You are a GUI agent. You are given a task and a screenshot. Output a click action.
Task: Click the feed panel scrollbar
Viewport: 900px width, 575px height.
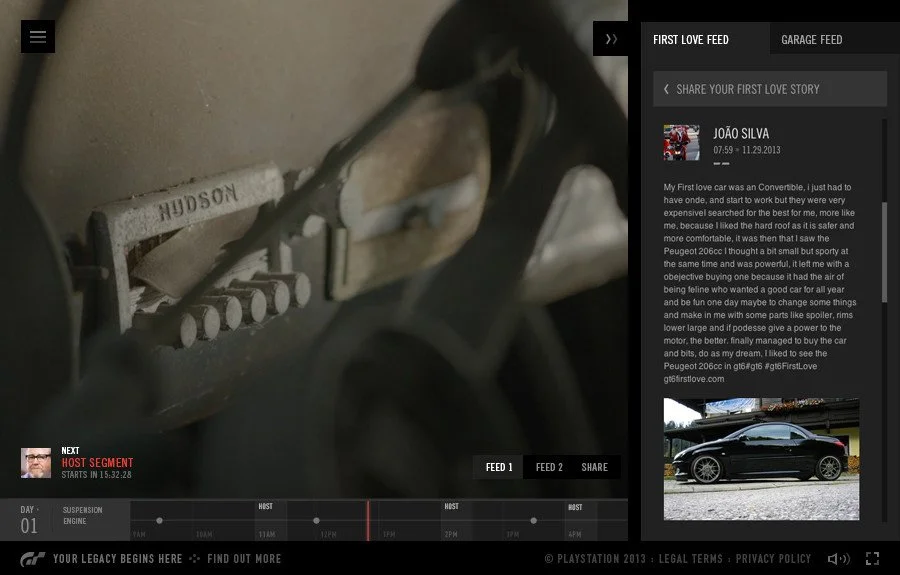(884, 251)
